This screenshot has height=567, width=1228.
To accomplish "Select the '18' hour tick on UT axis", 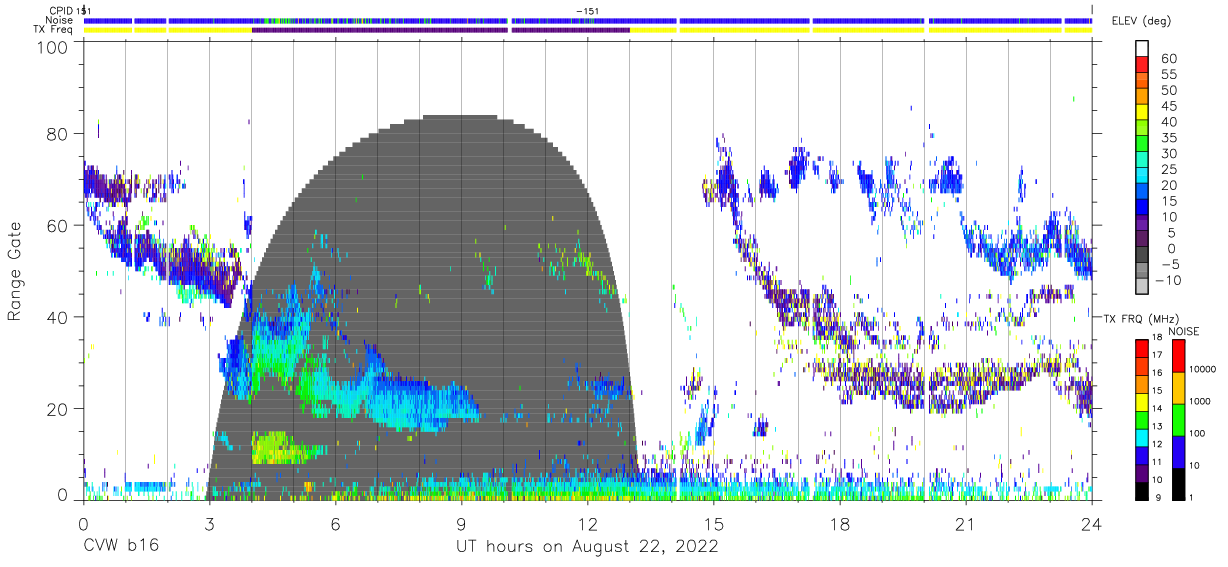I will point(839,523).
